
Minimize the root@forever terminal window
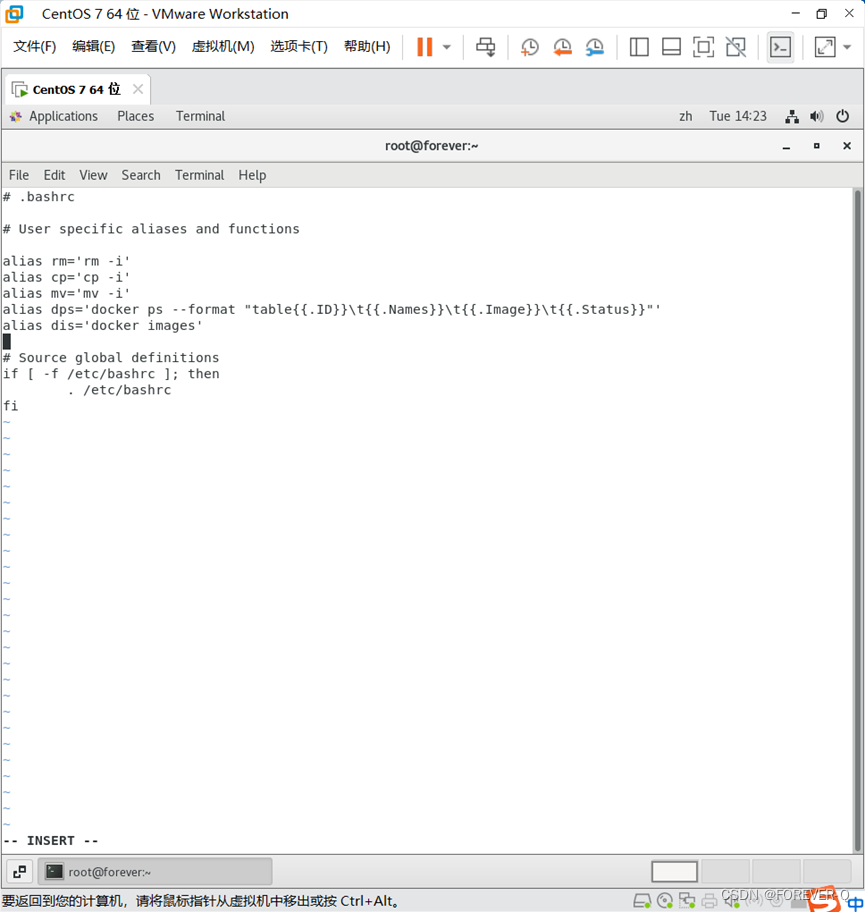(786, 147)
